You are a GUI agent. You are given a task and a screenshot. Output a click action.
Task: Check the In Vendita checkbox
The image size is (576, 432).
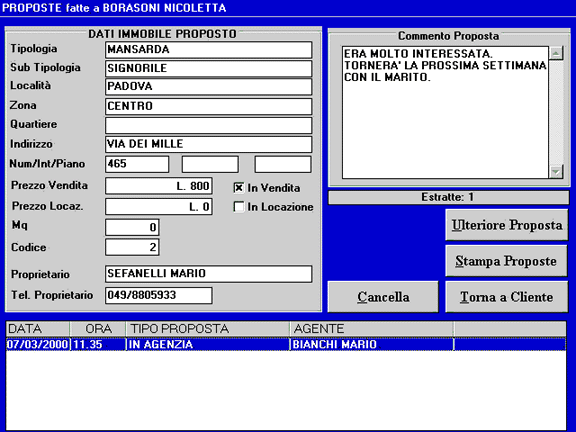click(x=239, y=188)
